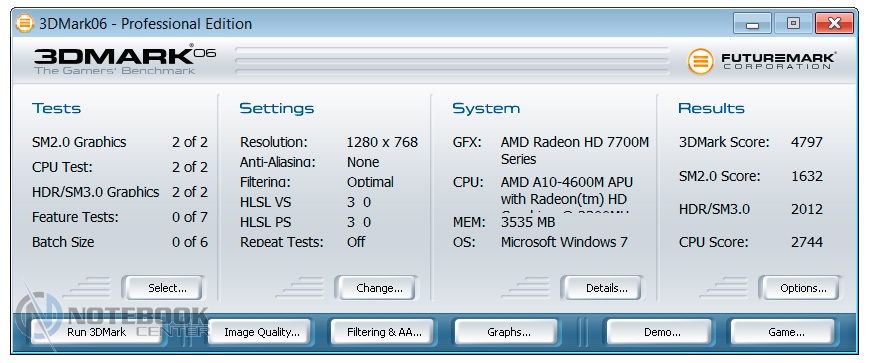Click the Repeat Tests value Off
Image resolution: width=870 pixels, height=363 pixels.
tap(356, 242)
